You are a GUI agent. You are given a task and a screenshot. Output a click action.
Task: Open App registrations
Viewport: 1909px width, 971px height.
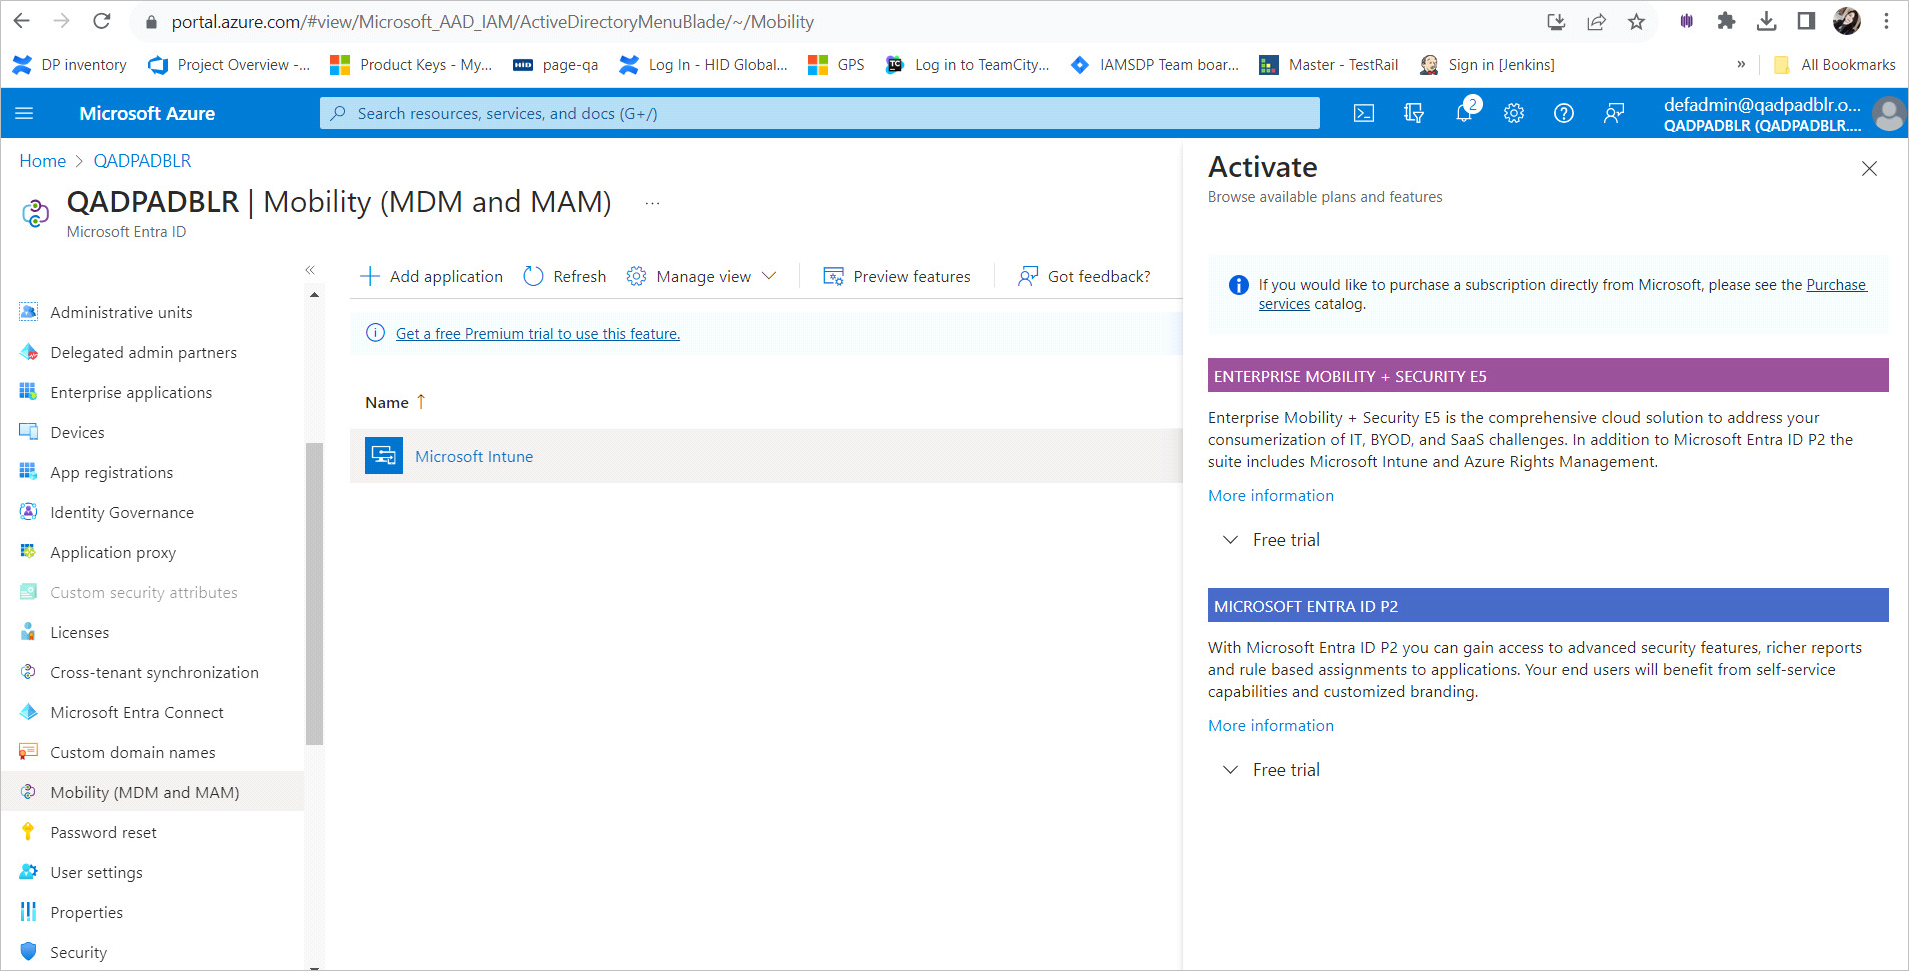pos(112,472)
